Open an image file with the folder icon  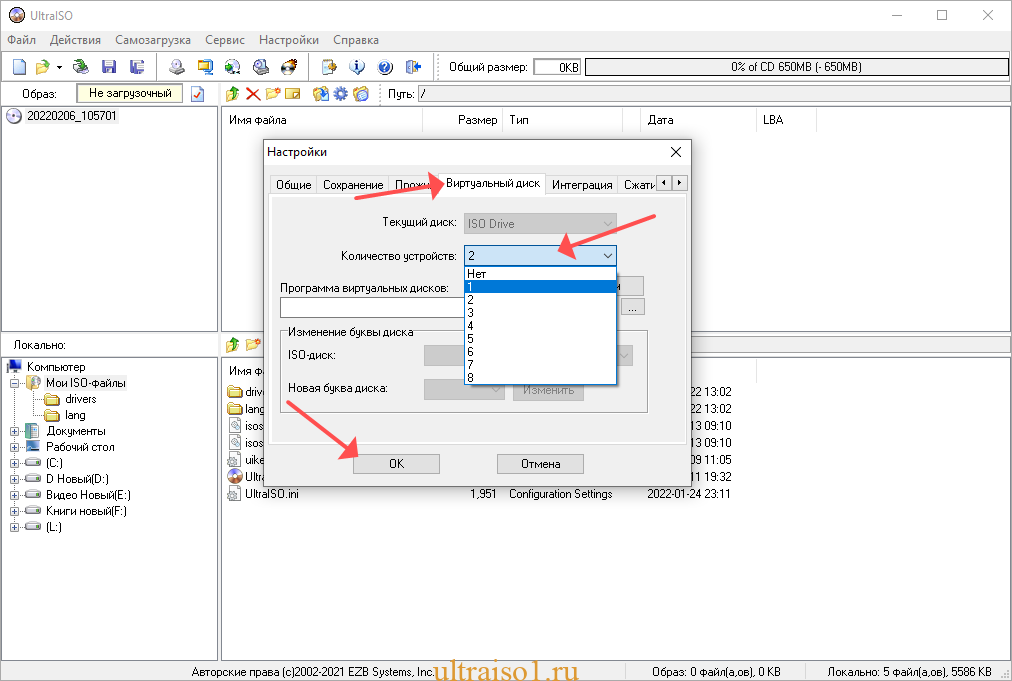click(x=43, y=67)
